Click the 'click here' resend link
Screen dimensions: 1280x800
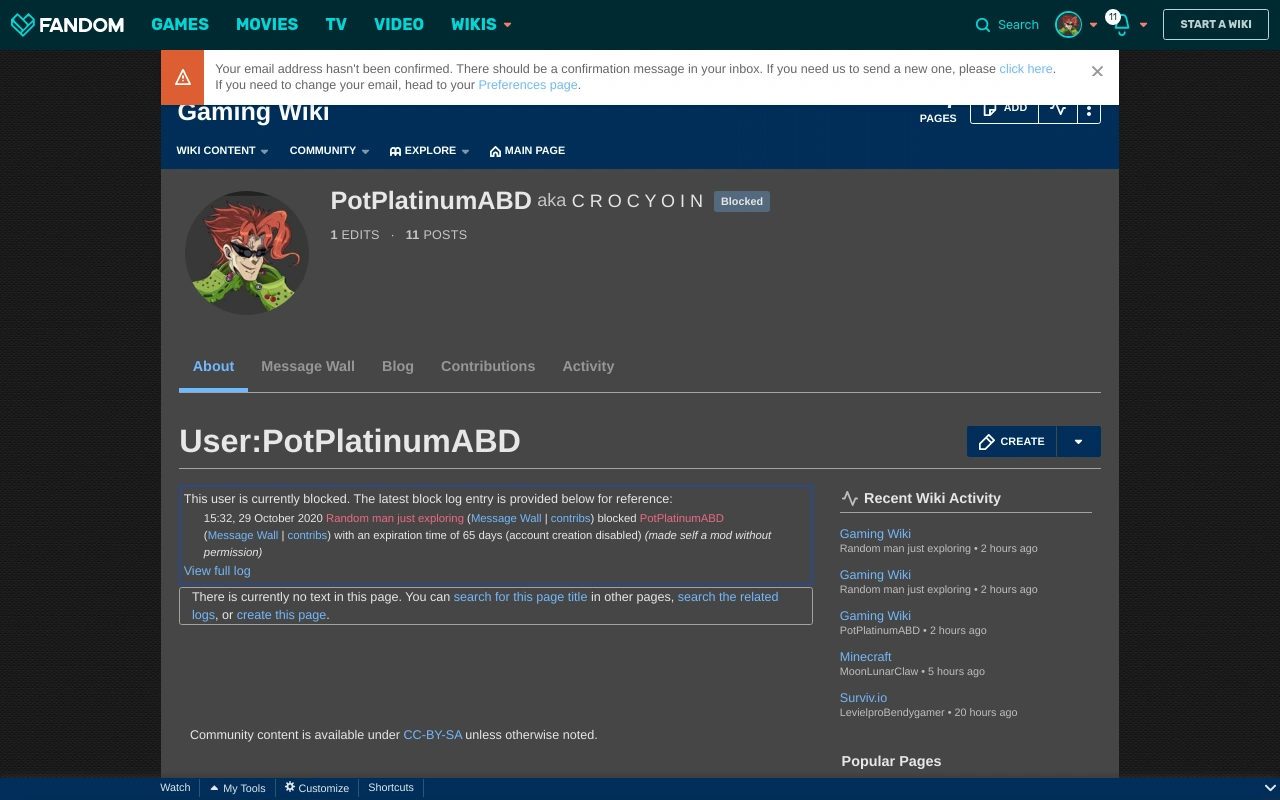1026,69
